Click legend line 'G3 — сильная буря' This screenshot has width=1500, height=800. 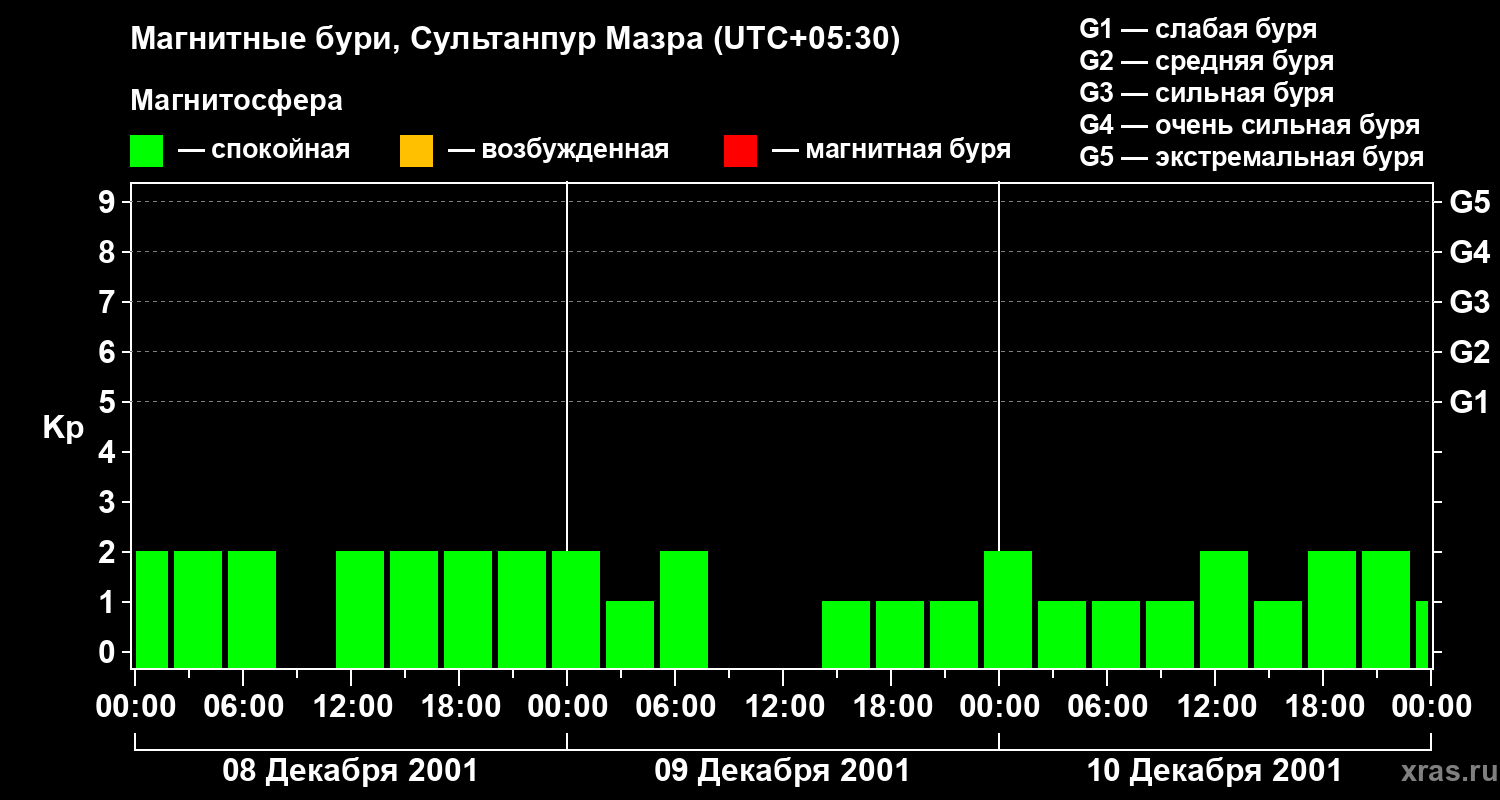[1207, 93]
